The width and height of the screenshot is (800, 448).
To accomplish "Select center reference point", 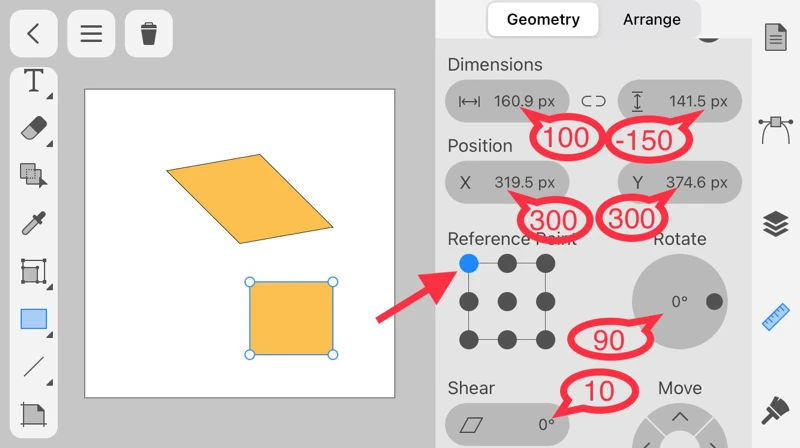I will point(507,302).
